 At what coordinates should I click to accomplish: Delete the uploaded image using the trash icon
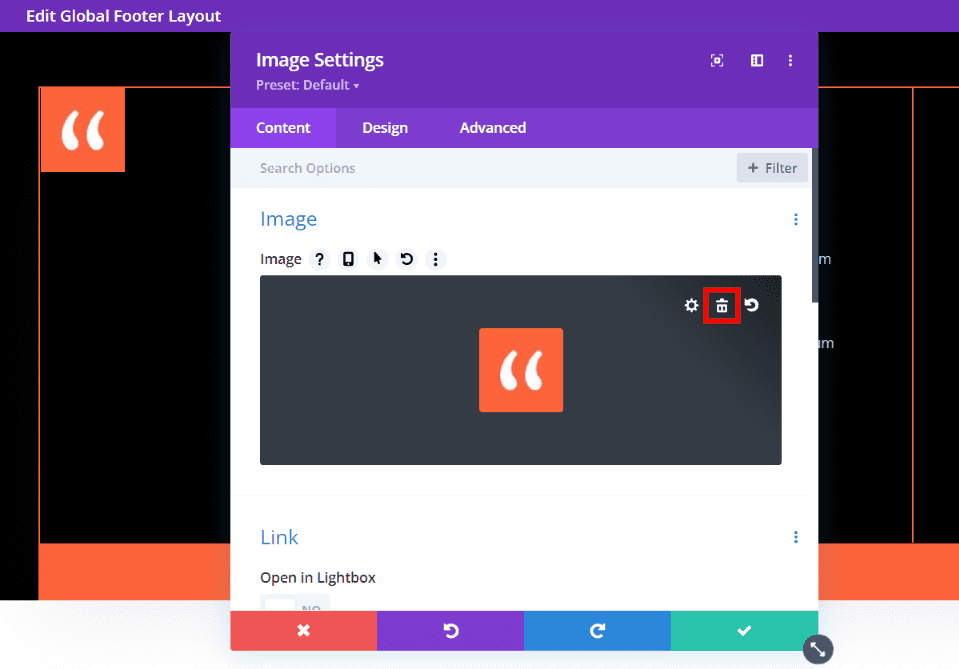pos(722,306)
